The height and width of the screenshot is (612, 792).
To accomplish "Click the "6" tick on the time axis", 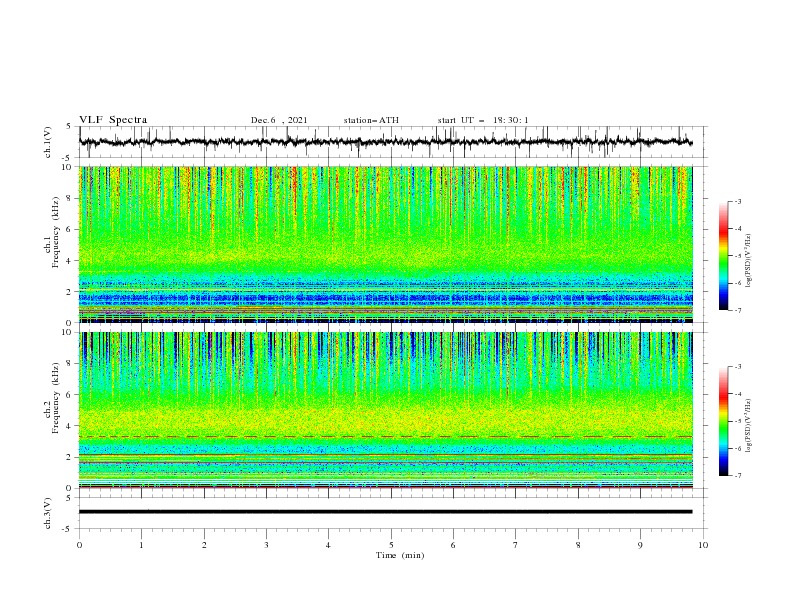I will pyautogui.click(x=453, y=545).
